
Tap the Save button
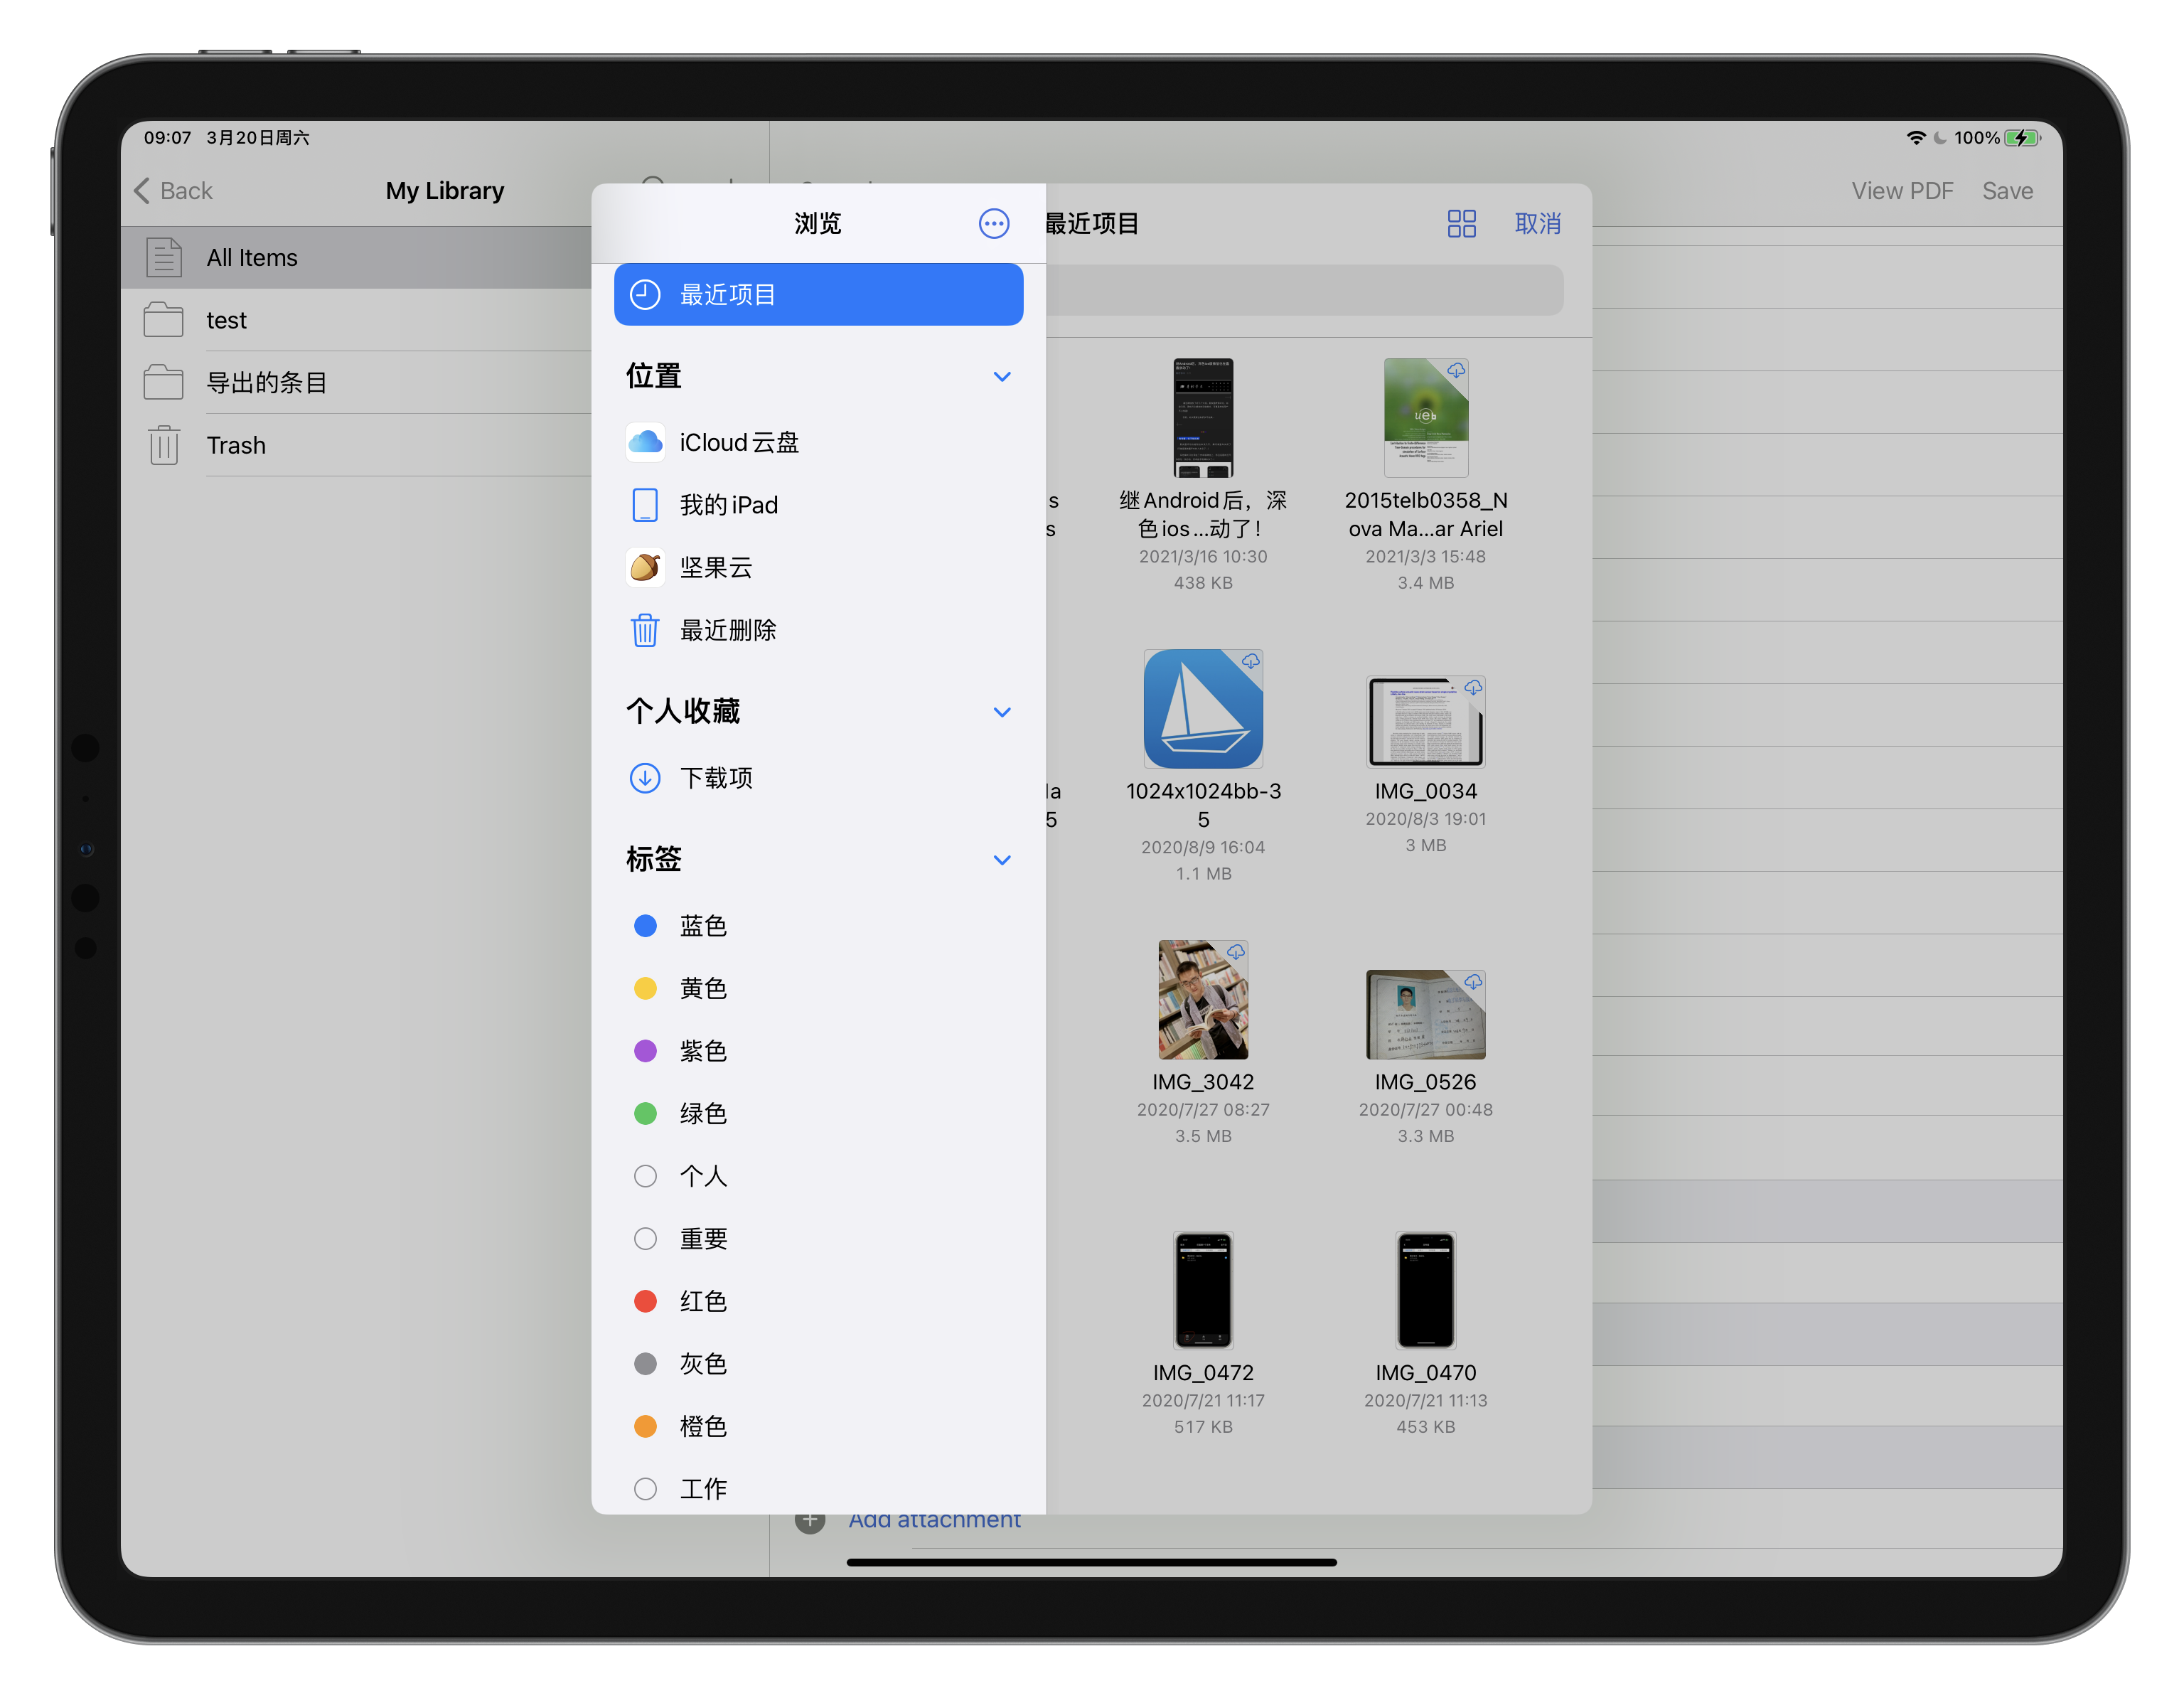(x=2007, y=190)
